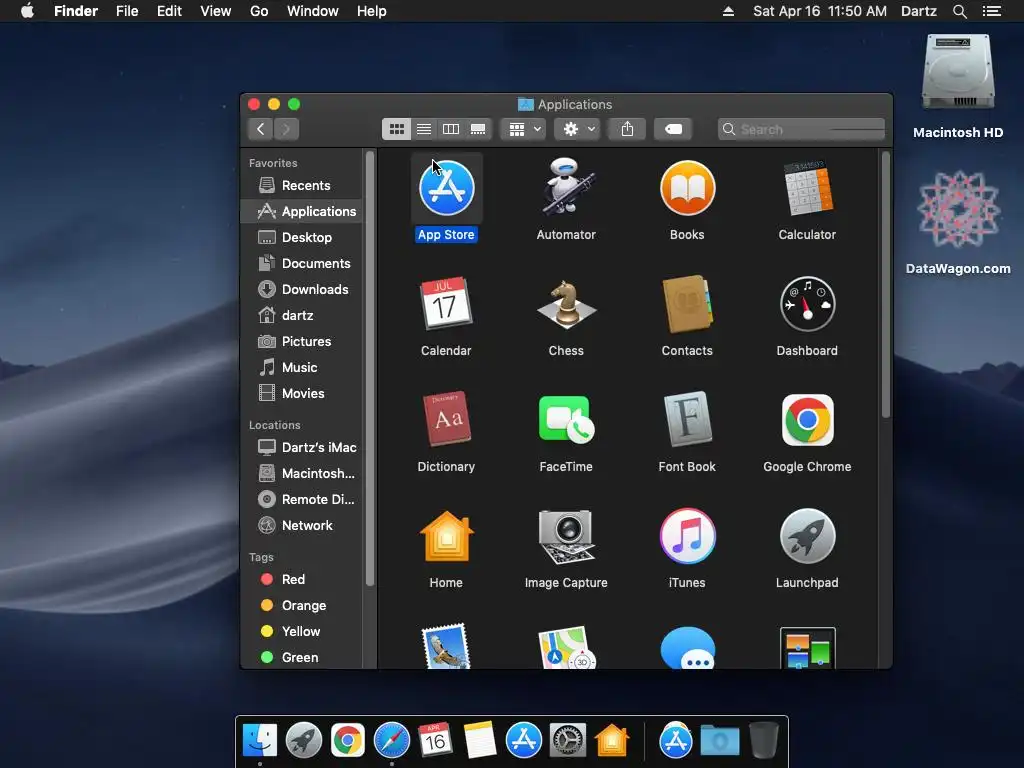Select the Contacts app icon
Viewport: 1024px width, 768px height.
[687, 304]
